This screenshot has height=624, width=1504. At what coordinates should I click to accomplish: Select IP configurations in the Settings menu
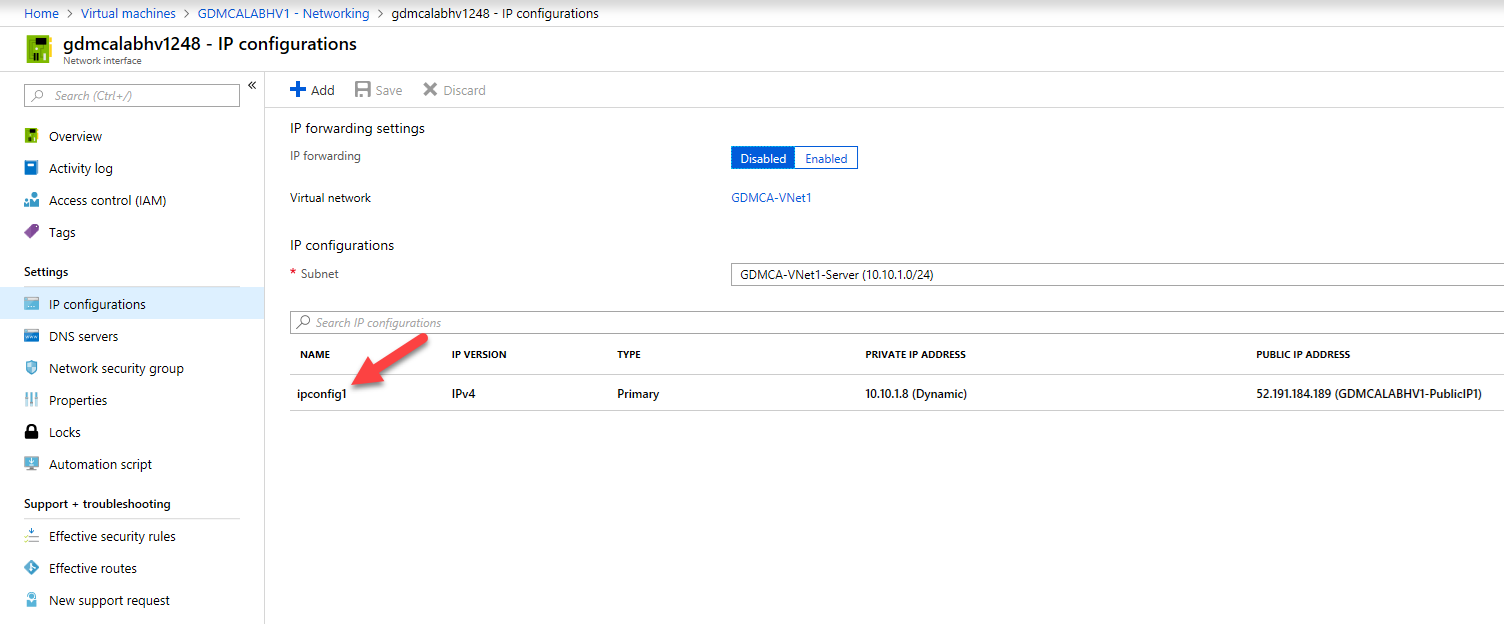coord(132,304)
